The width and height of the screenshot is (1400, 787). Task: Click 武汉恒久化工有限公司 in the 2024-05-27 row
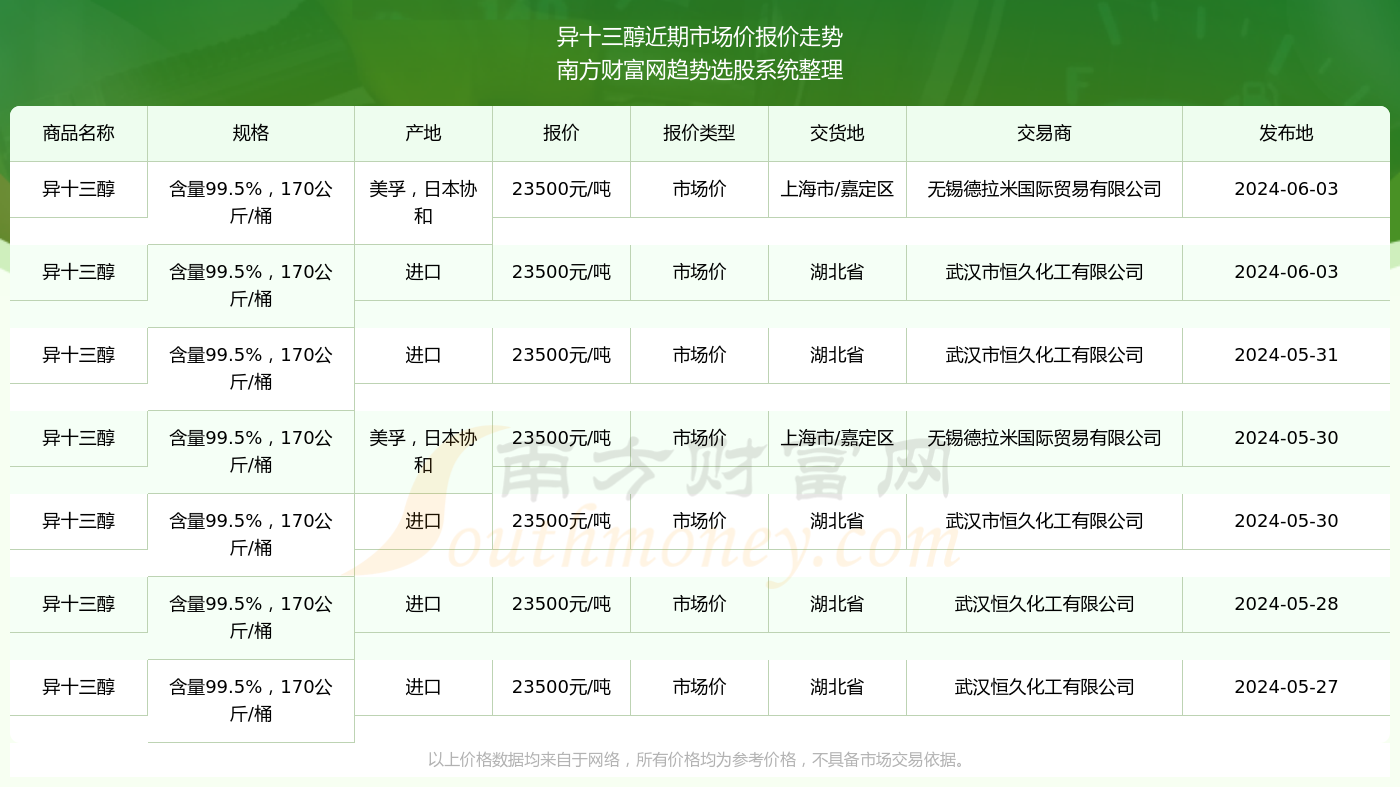pos(1045,687)
